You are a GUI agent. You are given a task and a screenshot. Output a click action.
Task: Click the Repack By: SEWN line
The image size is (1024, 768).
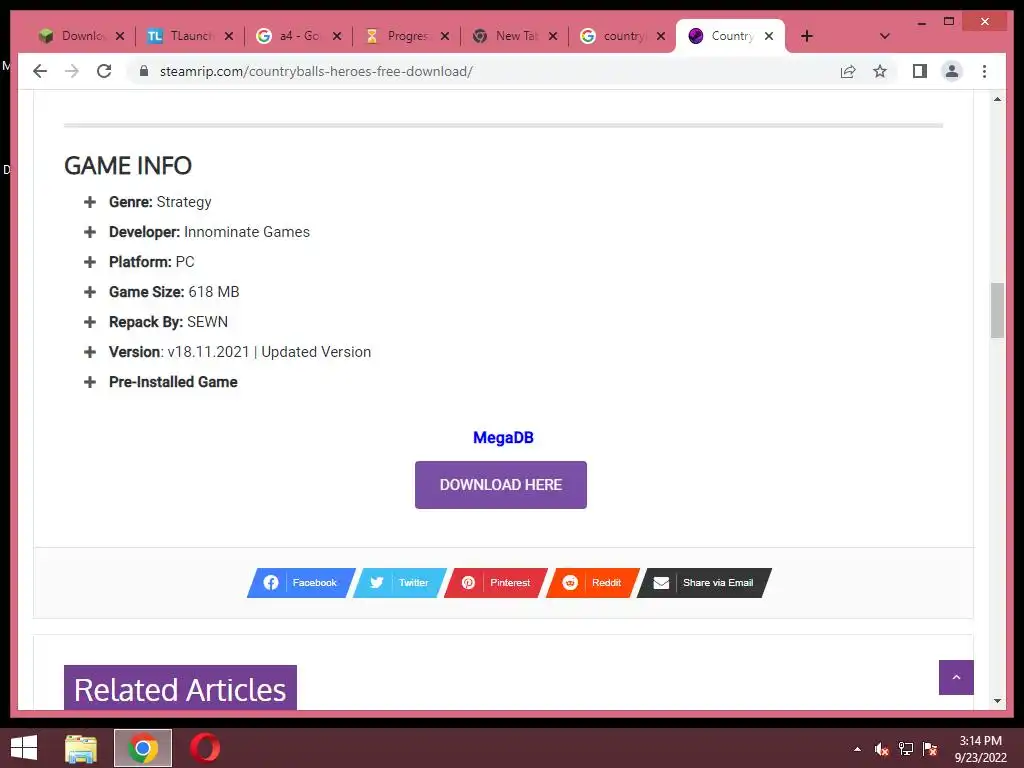tap(168, 322)
